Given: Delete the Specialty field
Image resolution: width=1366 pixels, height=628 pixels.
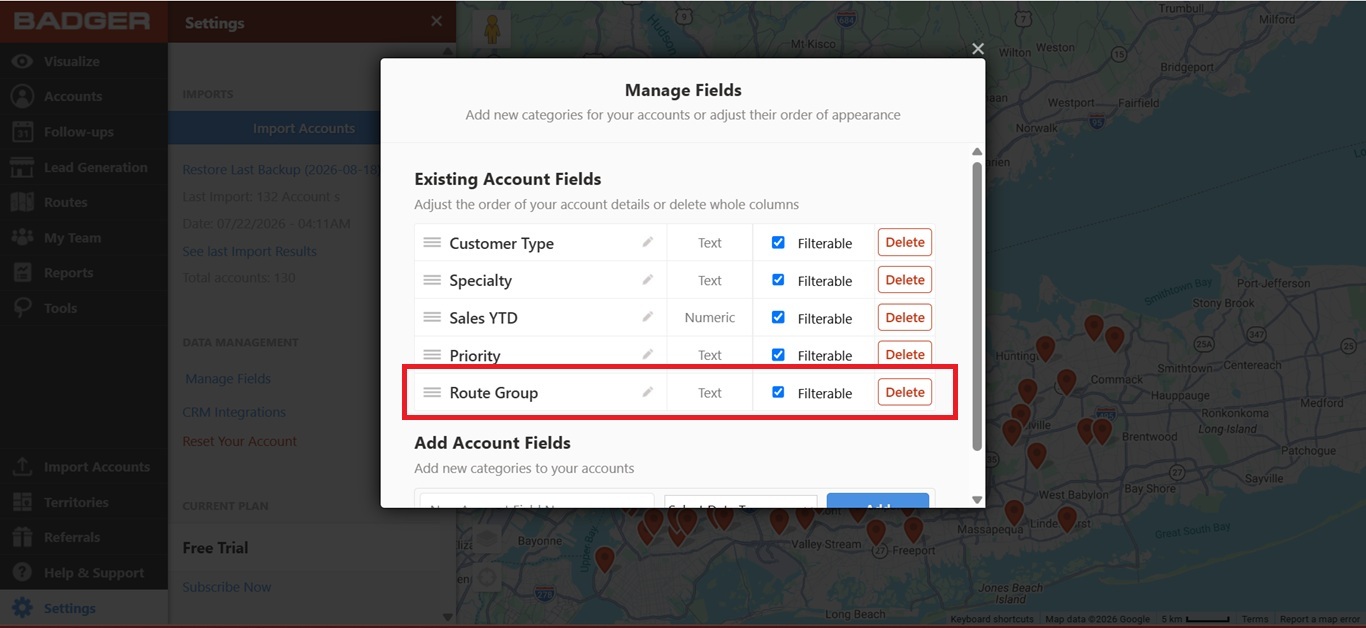Looking at the screenshot, I should 905,280.
